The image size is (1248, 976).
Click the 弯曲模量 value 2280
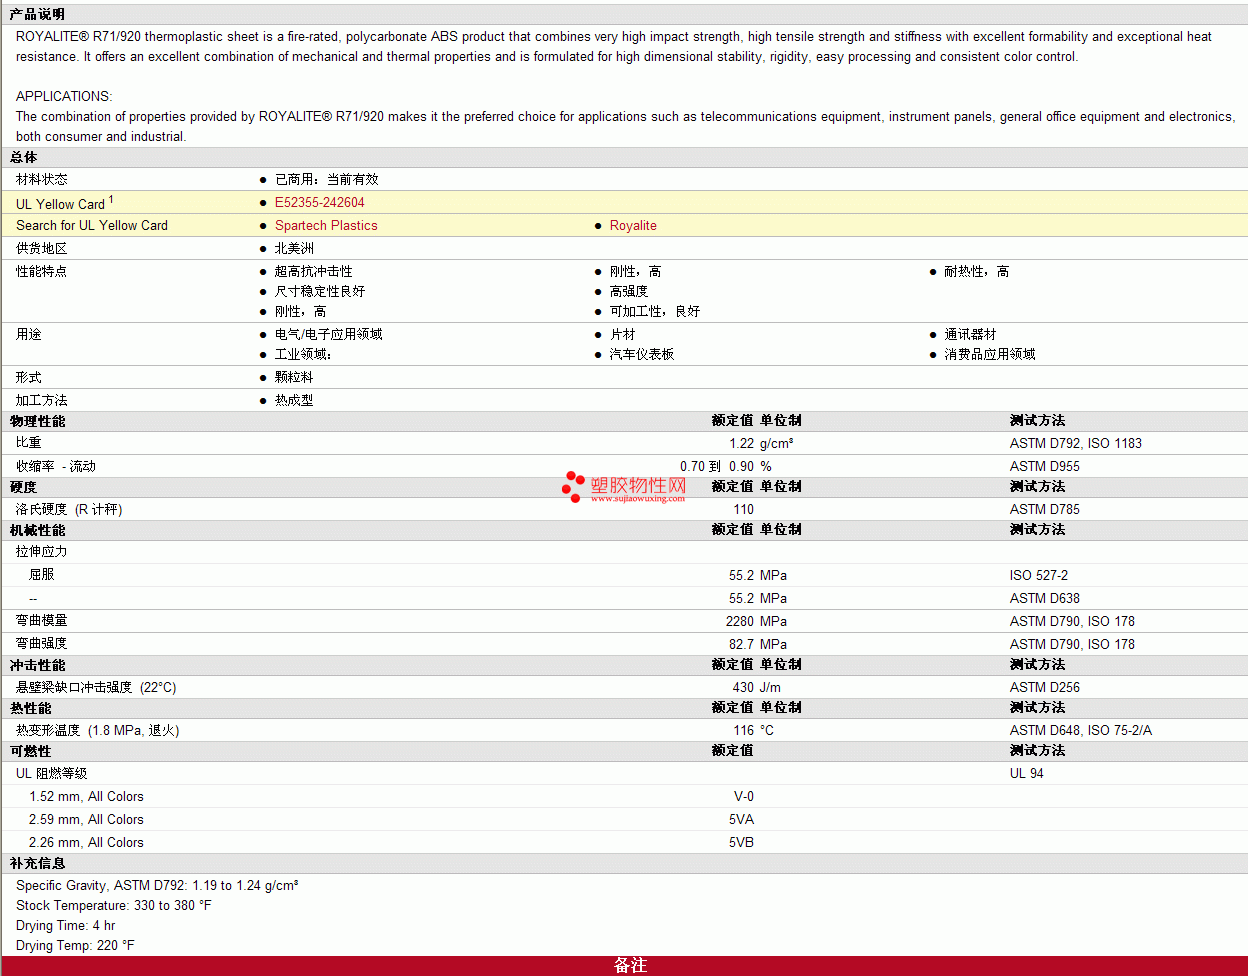pos(739,621)
